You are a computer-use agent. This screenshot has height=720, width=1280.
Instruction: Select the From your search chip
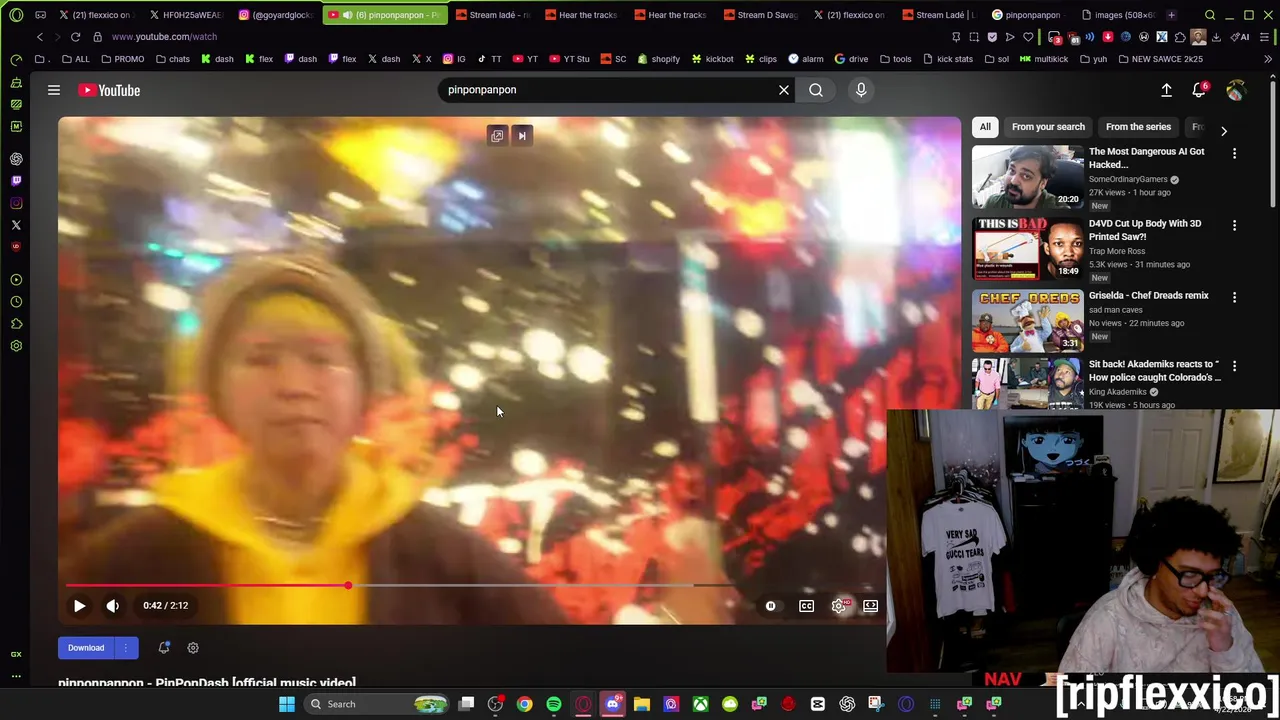point(1048,127)
